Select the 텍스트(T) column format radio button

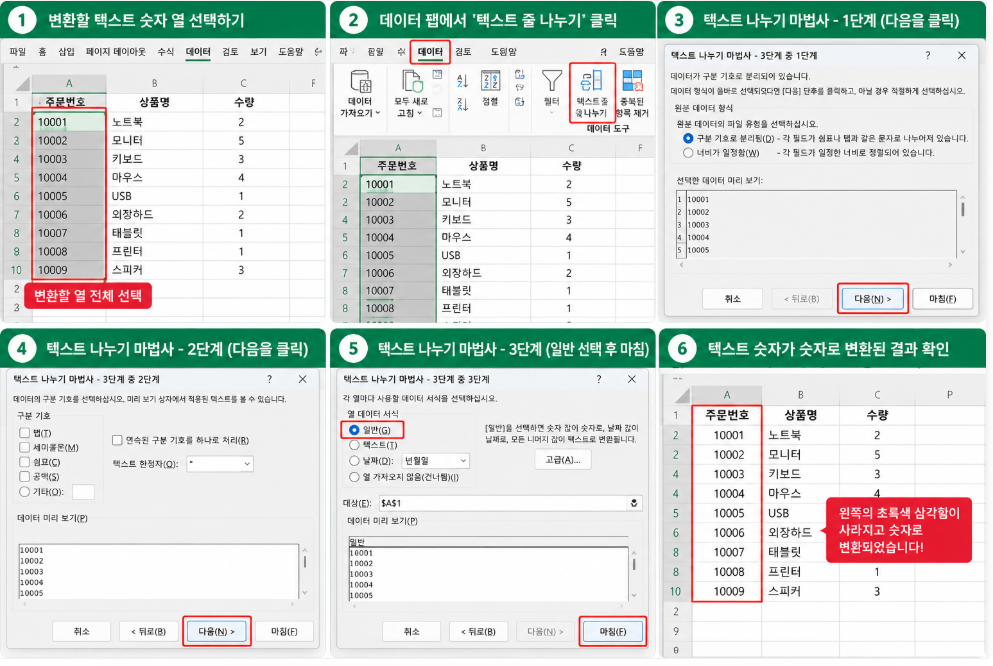[x=355, y=445]
